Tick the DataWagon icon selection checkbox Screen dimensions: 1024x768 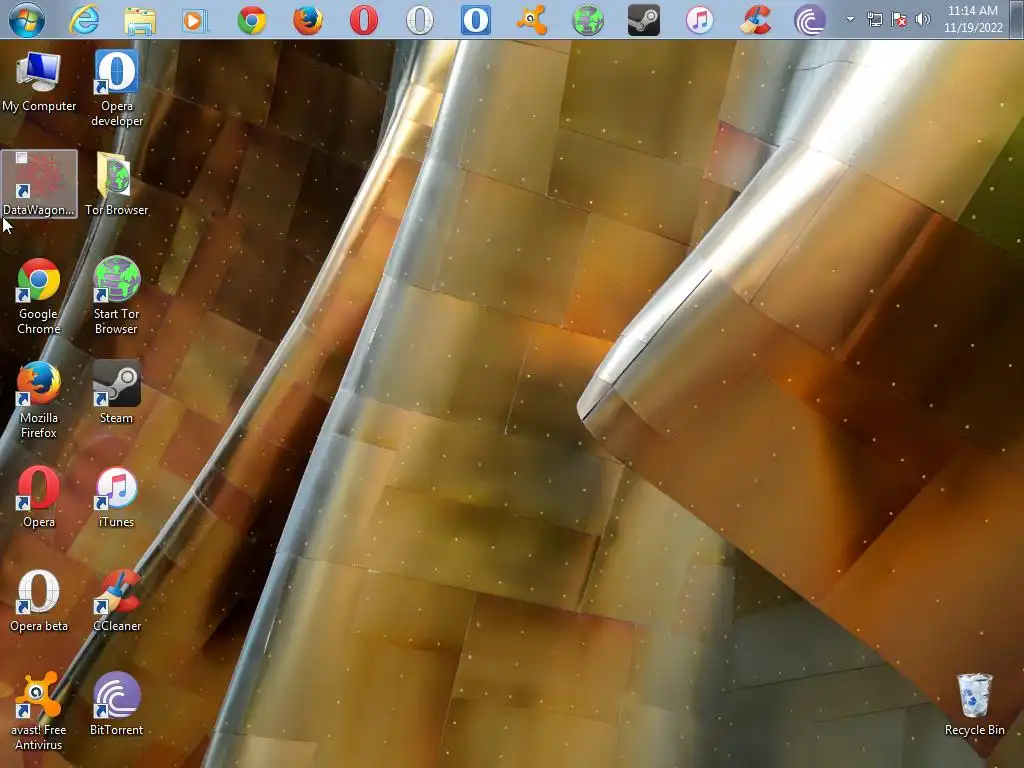22,157
